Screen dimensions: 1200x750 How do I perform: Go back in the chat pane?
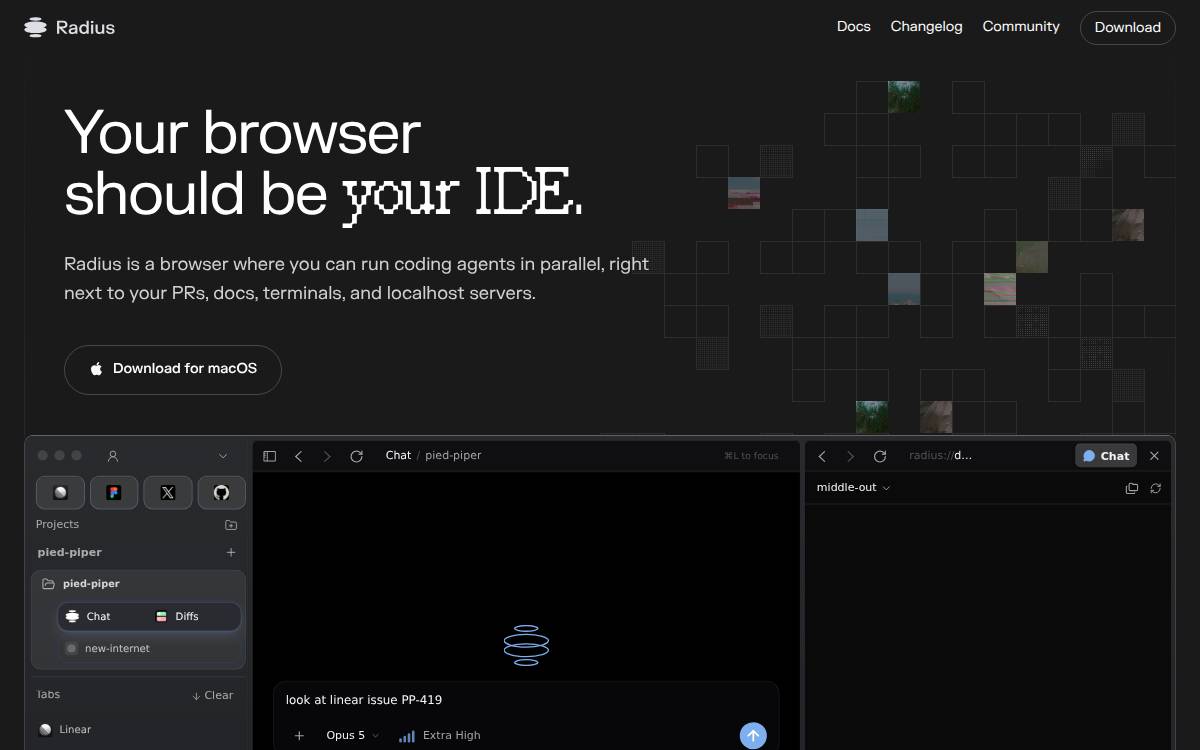point(298,456)
